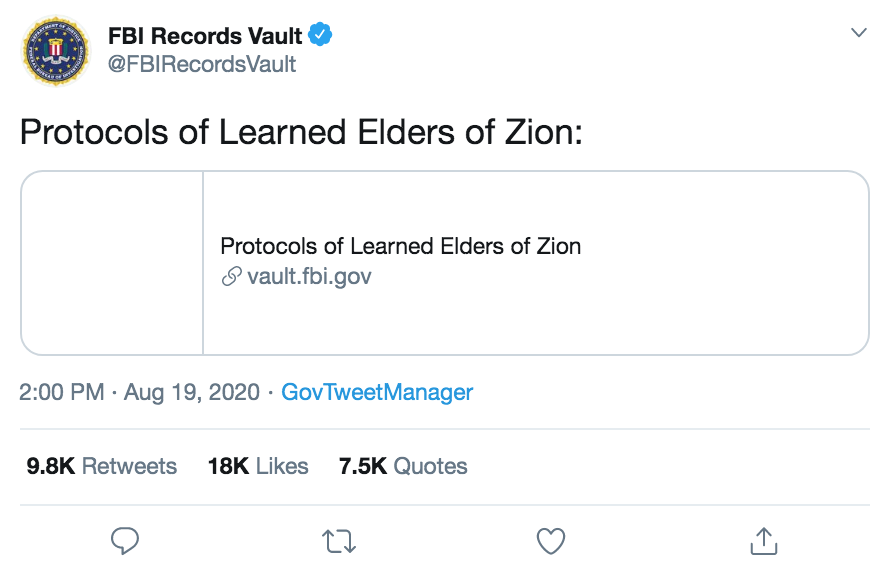Retweet using the retweet arrows icon
Viewport: 886px width, 572px height.
[x=338, y=541]
